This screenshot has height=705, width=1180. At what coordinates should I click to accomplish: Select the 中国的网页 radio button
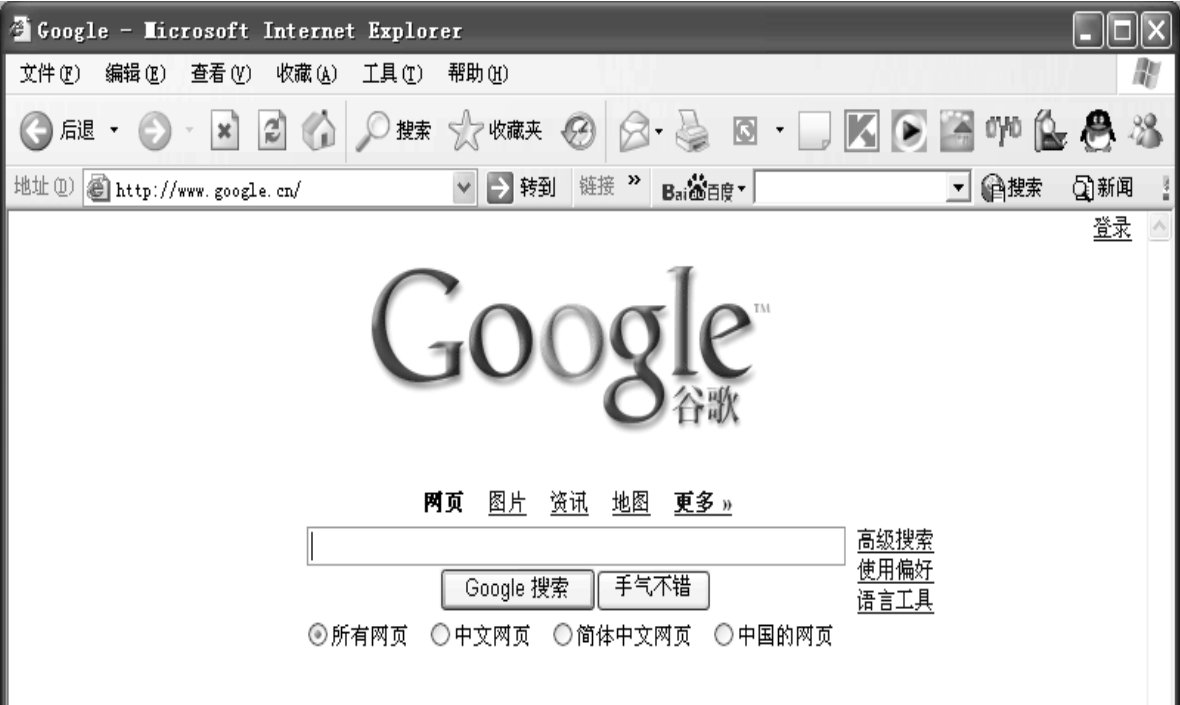(x=723, y=635)
